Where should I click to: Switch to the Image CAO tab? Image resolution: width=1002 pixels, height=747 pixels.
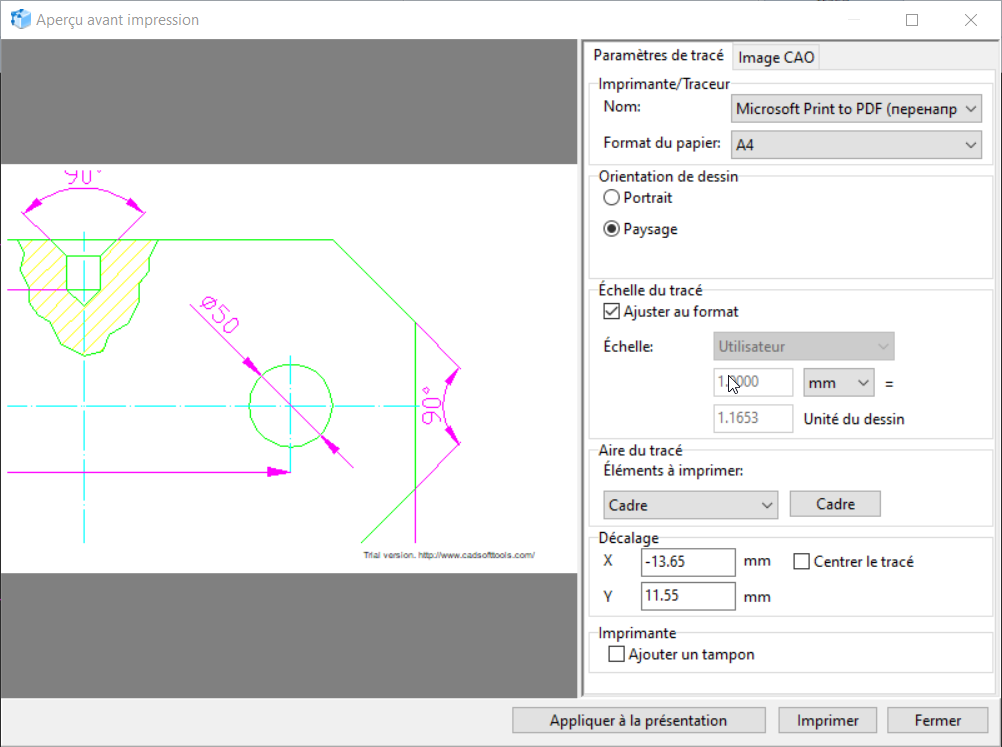777,57
